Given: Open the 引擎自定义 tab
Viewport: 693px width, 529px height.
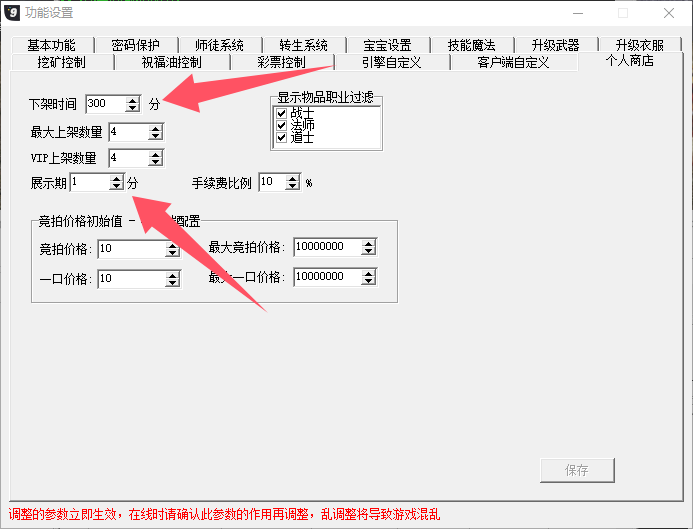Looking at the screenshot, I should pos(392,62).
